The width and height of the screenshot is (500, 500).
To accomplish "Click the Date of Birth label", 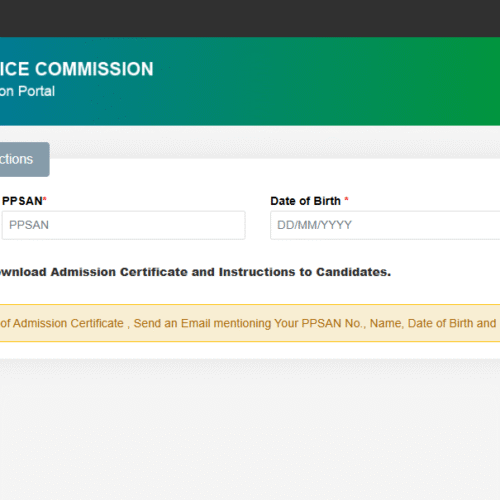I will click(305, 201).
